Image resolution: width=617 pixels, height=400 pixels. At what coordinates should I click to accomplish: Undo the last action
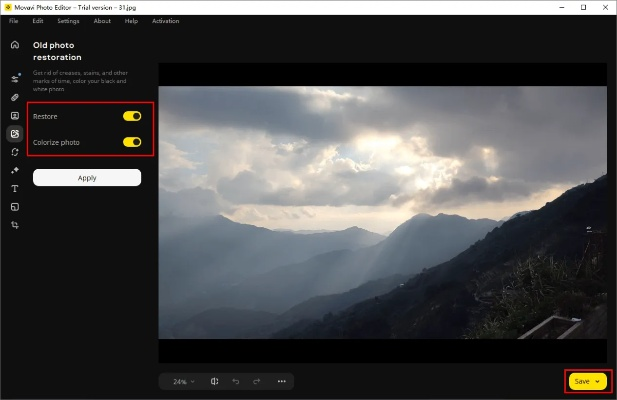[x=236, y=381]
